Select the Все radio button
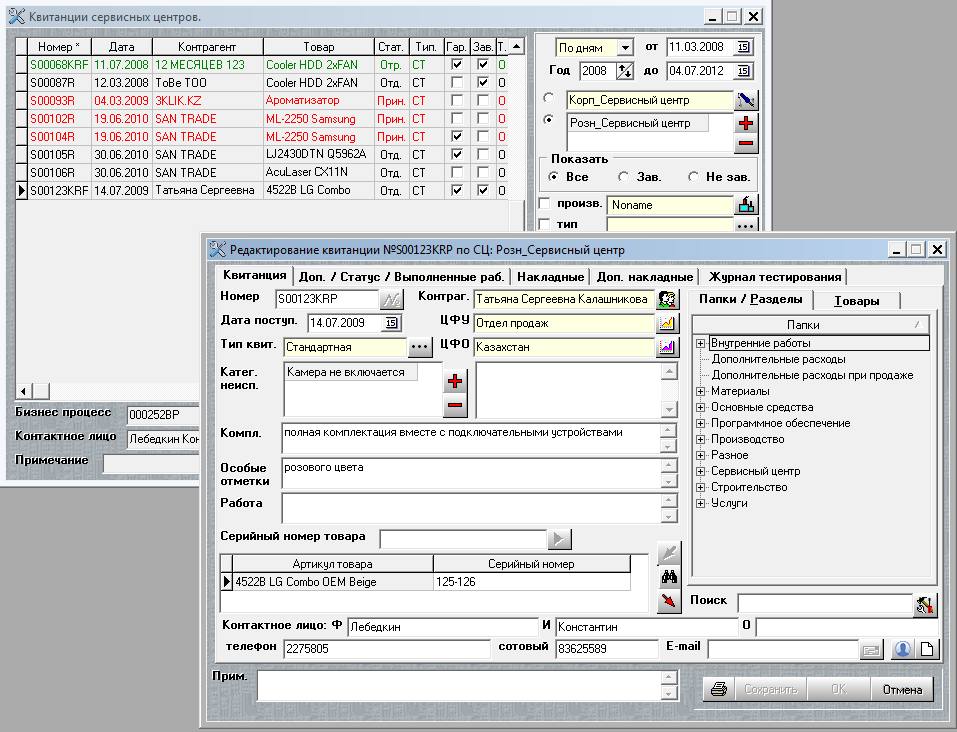957x732 pixels. (553, 176)
